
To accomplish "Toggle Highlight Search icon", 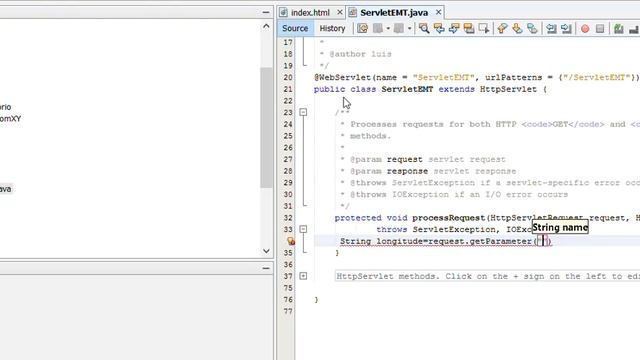I will [469, 28].
